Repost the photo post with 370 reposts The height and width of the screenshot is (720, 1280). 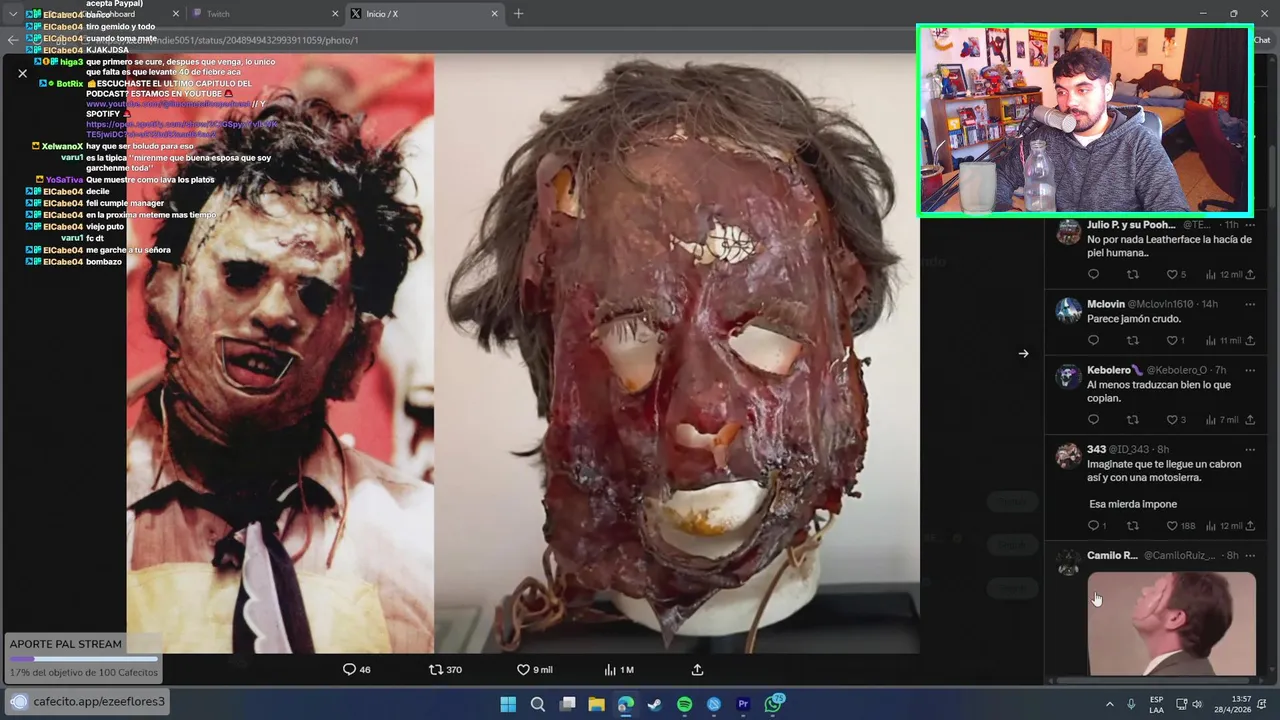pos(446,669)
